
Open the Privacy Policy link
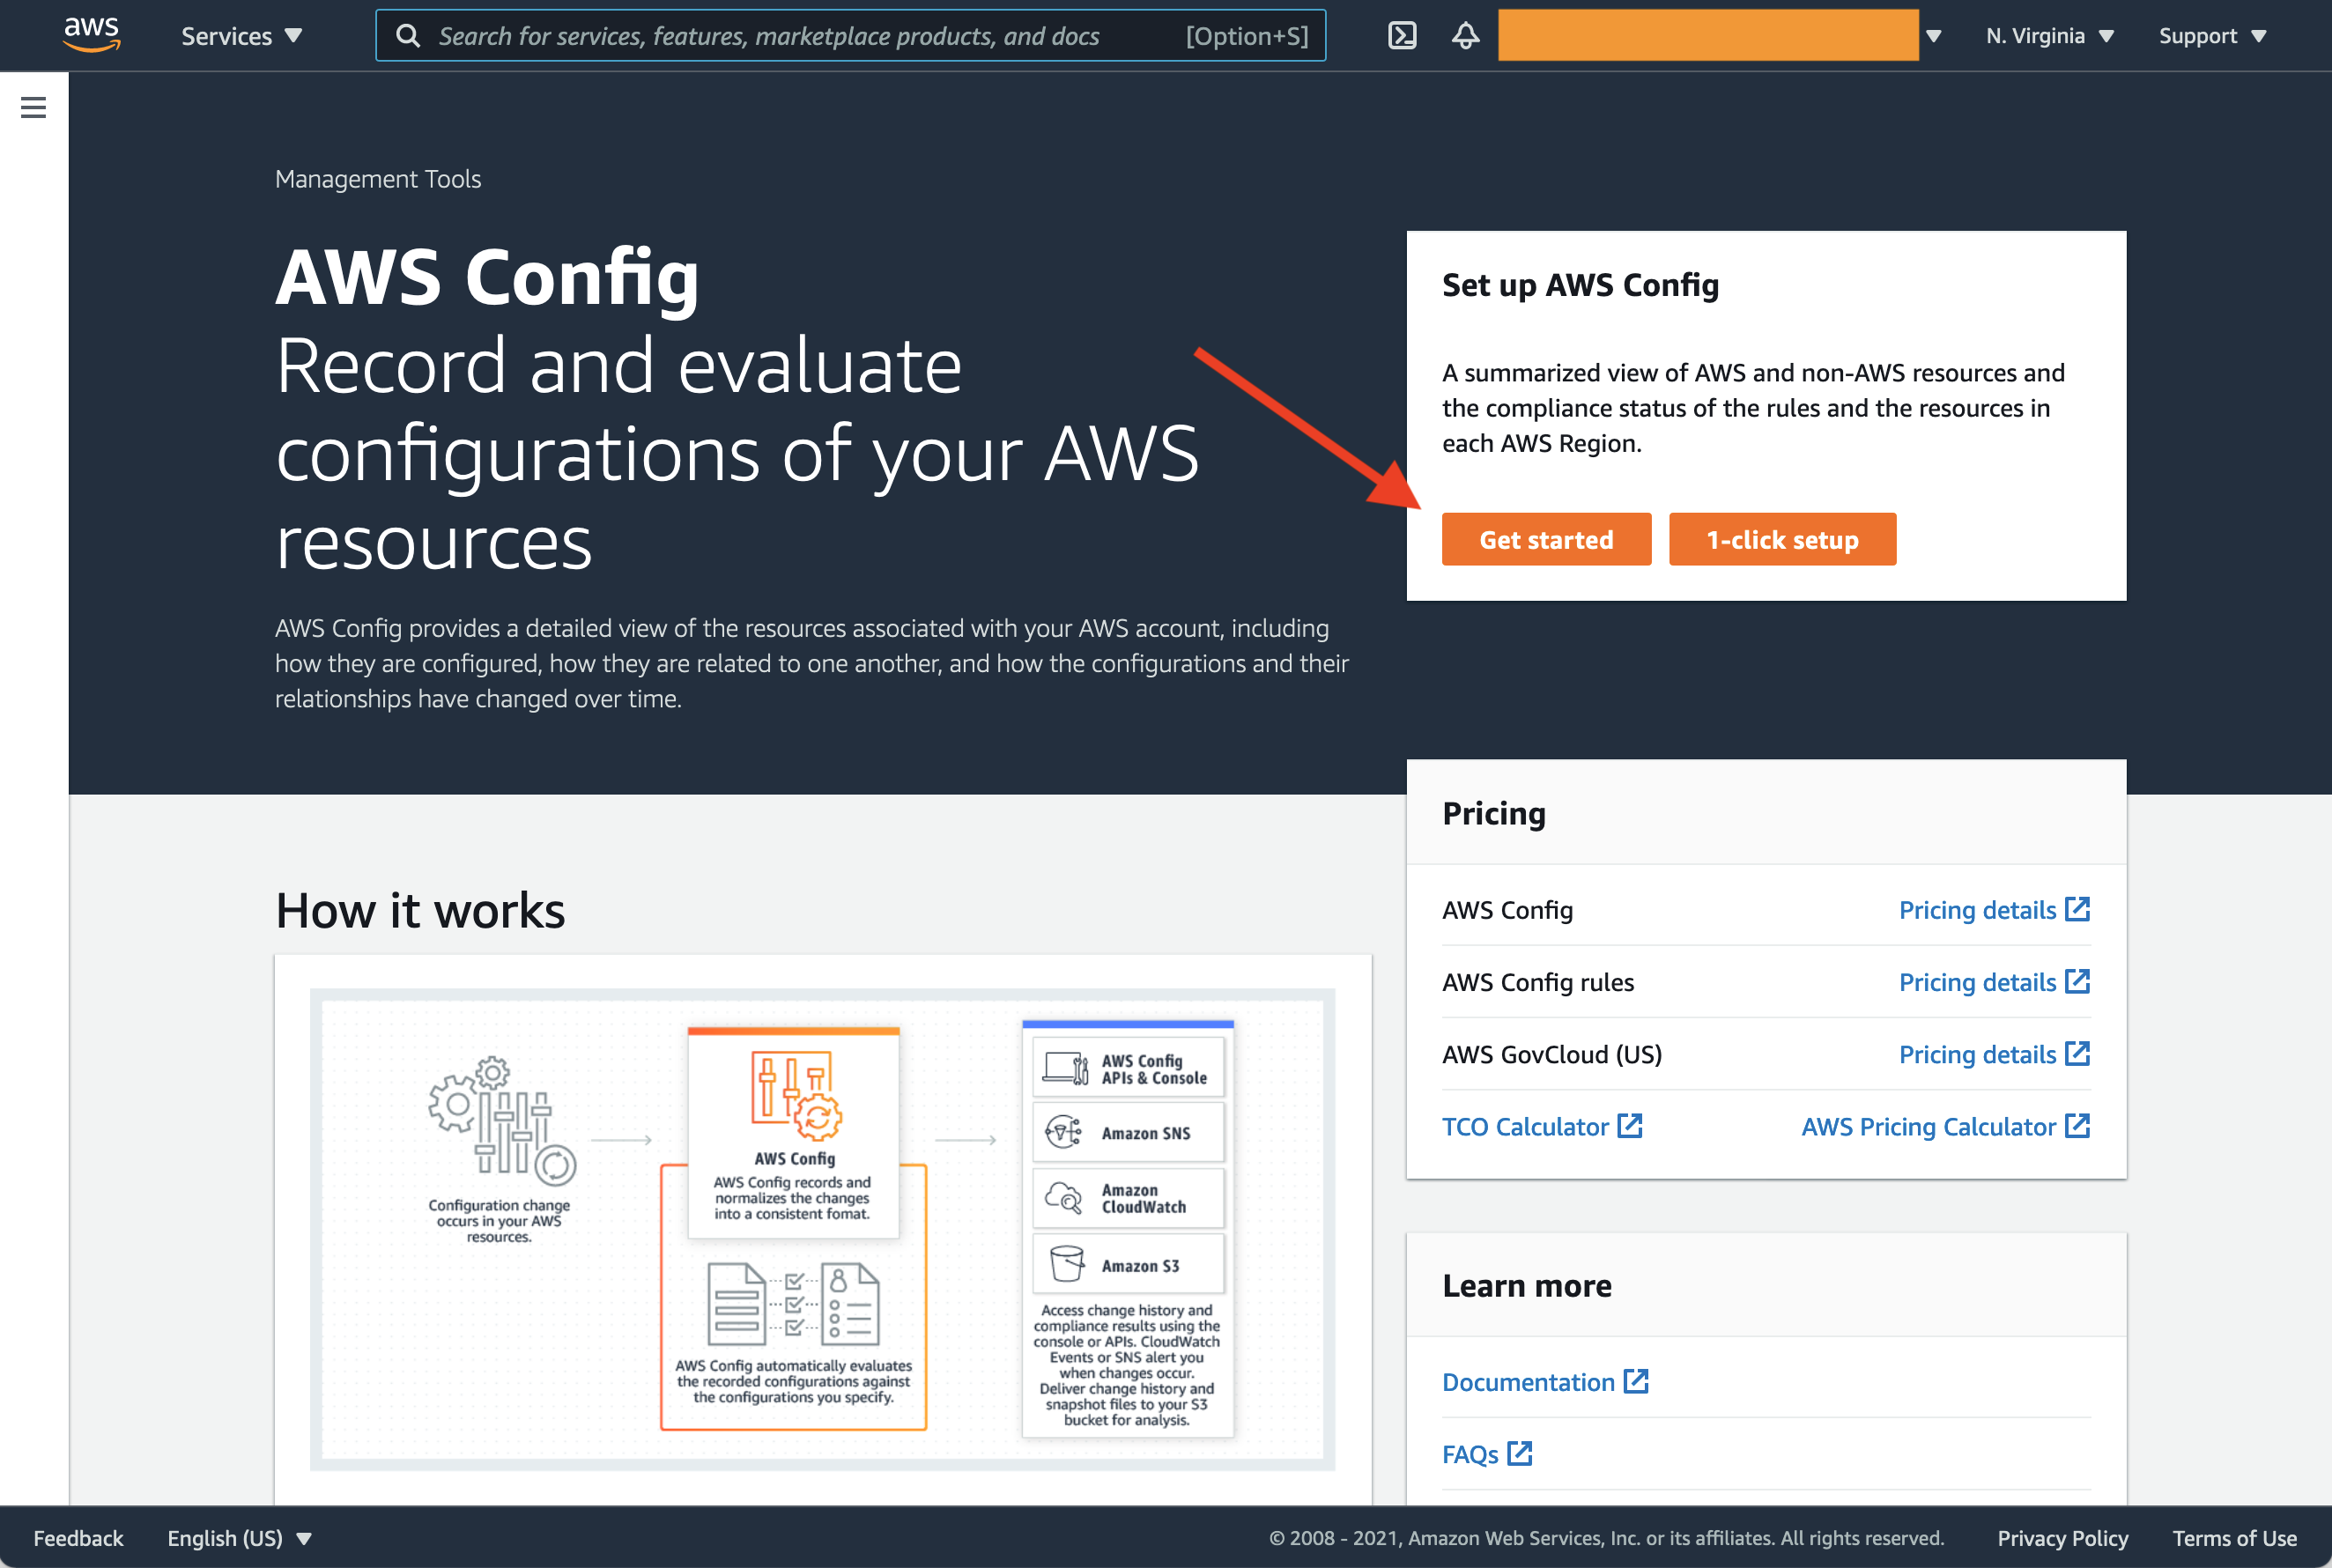point(2062,1538)
